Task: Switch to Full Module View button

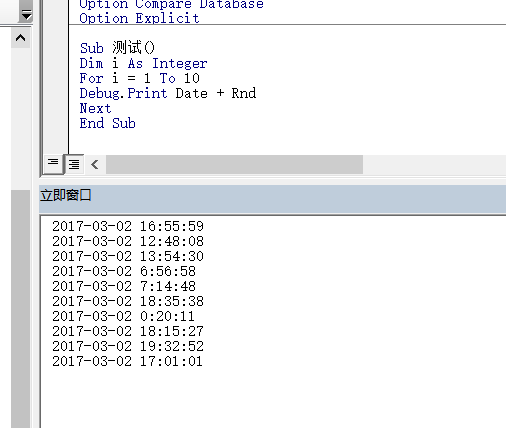Action: tap(74, 164)
